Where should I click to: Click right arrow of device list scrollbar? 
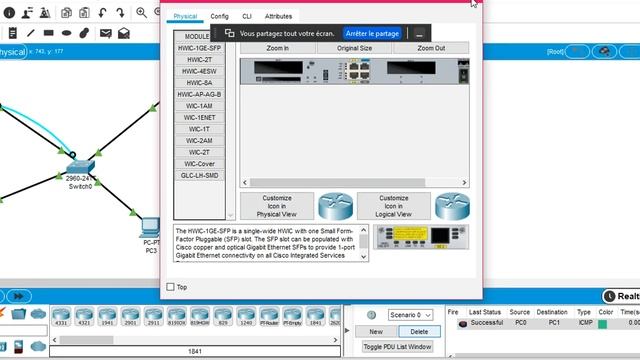pyautogui.click(x=336, y=340)
